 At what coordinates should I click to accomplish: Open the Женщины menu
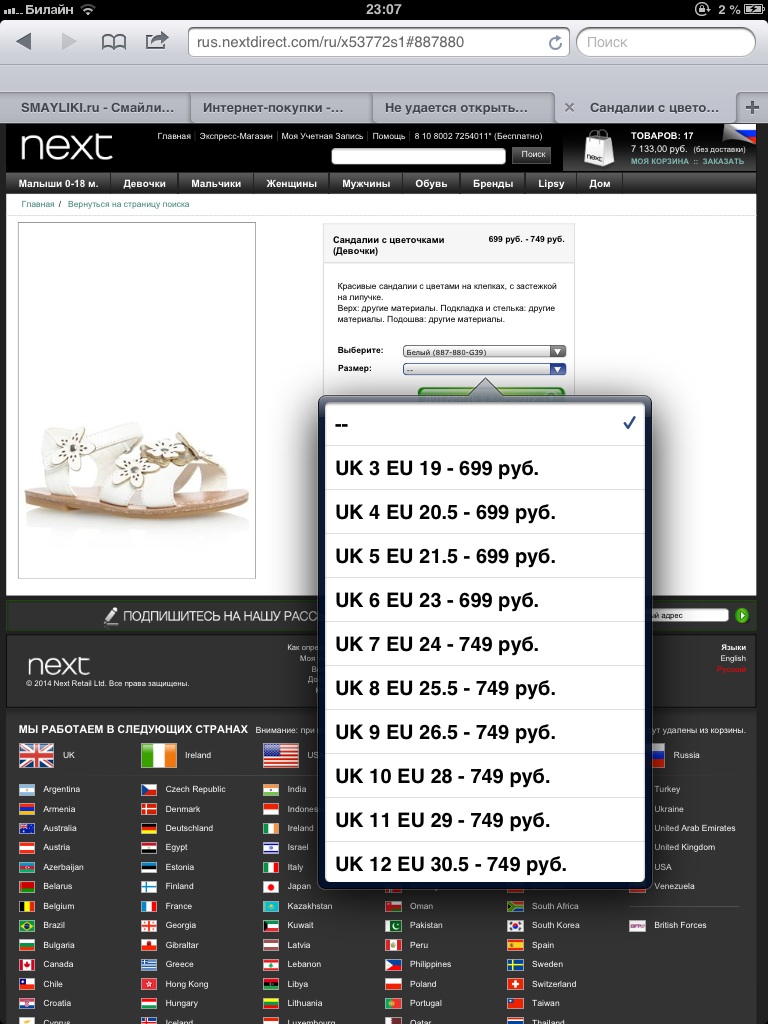pyautogui.click(x=291, y=184)
